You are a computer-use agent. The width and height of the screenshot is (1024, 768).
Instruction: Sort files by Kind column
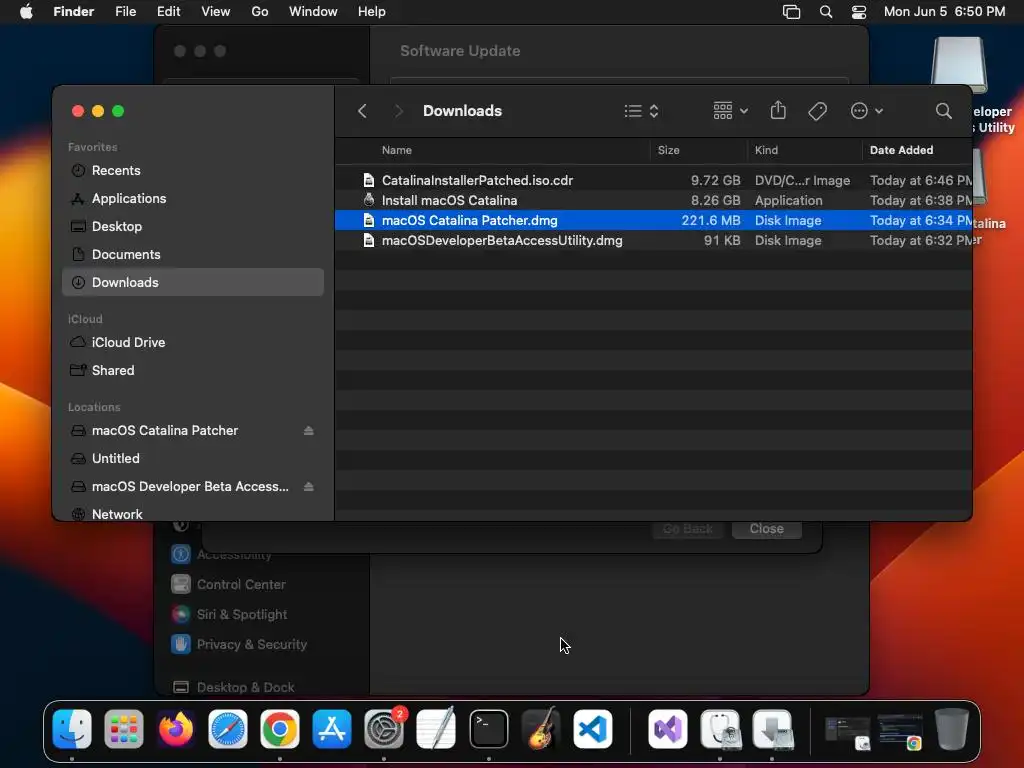(766, 150)
